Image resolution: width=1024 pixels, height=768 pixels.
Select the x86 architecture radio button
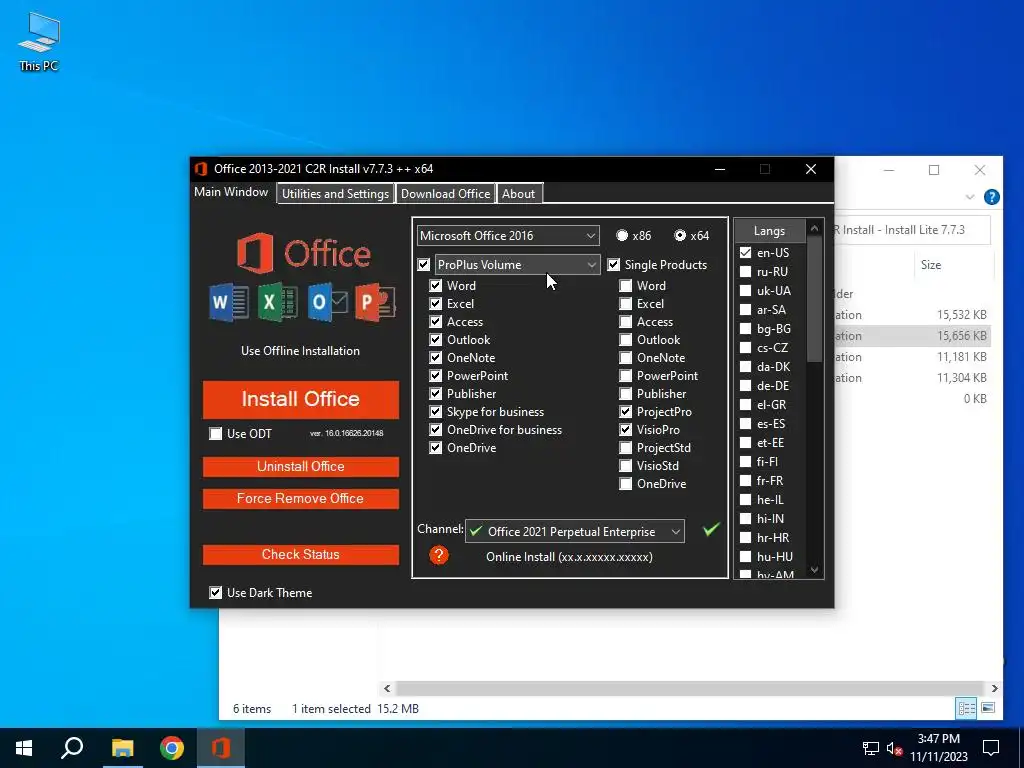(x=622, y=235)
